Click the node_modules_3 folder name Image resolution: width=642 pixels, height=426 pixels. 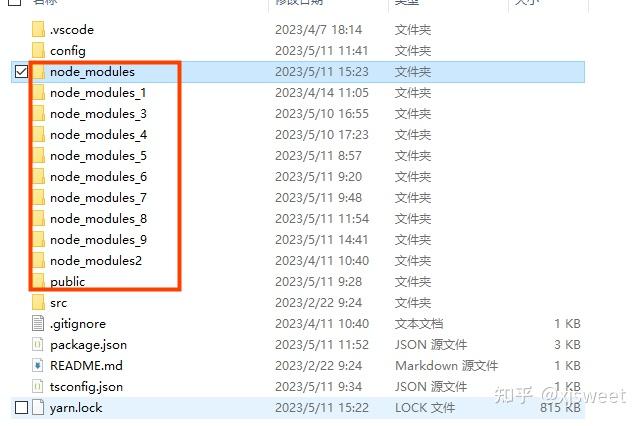point(98,114)
